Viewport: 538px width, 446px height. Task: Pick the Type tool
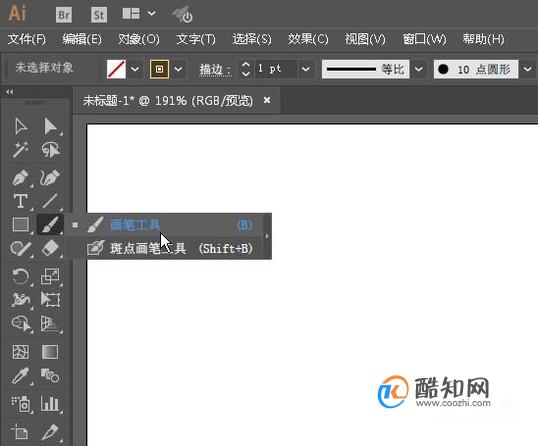point(21,201)
